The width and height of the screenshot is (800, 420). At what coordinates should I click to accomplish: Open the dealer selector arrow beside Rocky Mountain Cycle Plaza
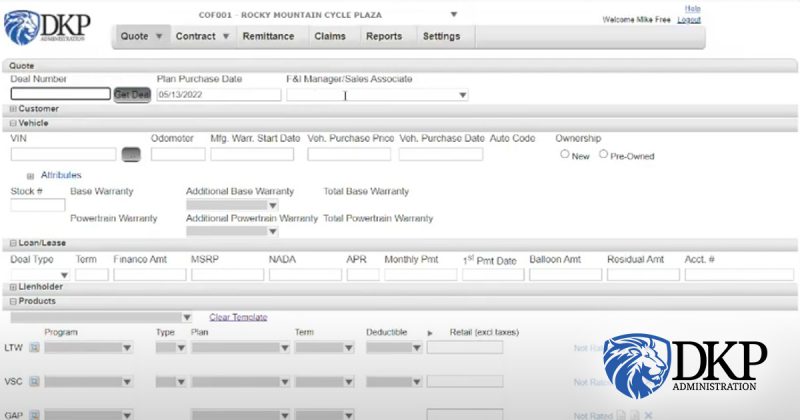click(454, 14)
